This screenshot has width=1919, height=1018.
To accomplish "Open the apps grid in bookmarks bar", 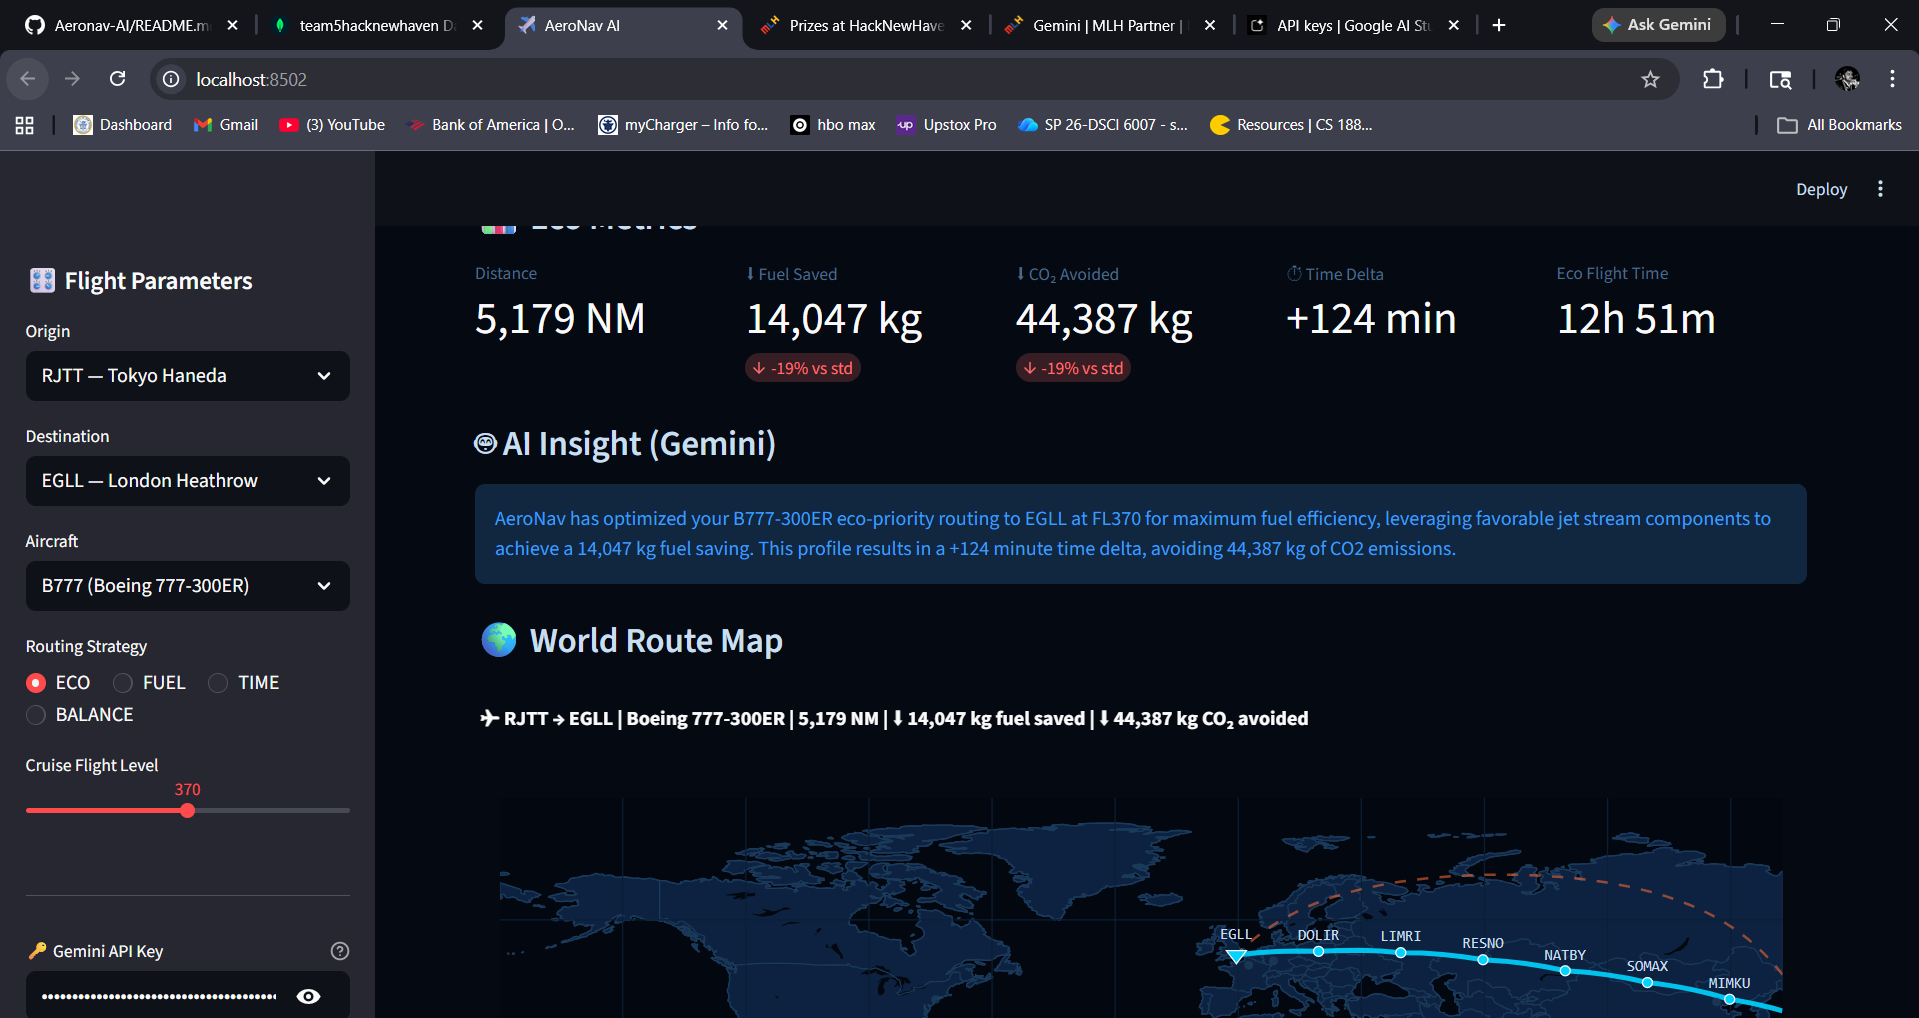I will (x=25, y=125).
